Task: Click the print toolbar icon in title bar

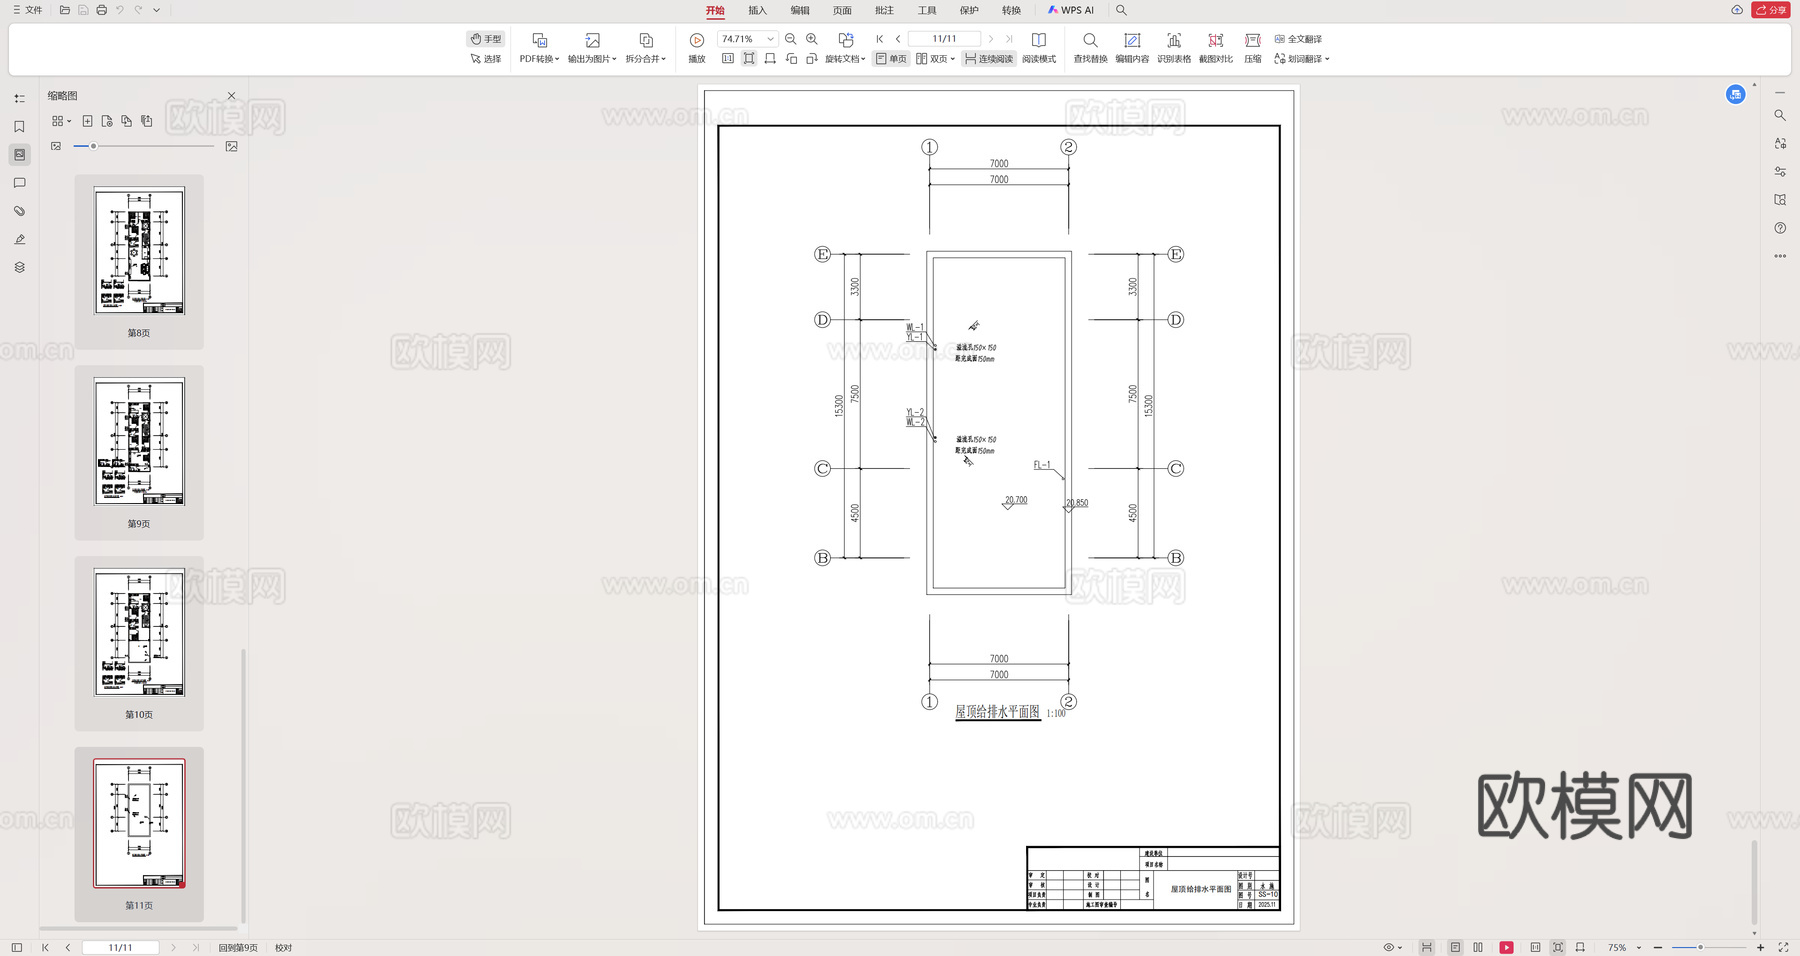Action: [101, 10]
